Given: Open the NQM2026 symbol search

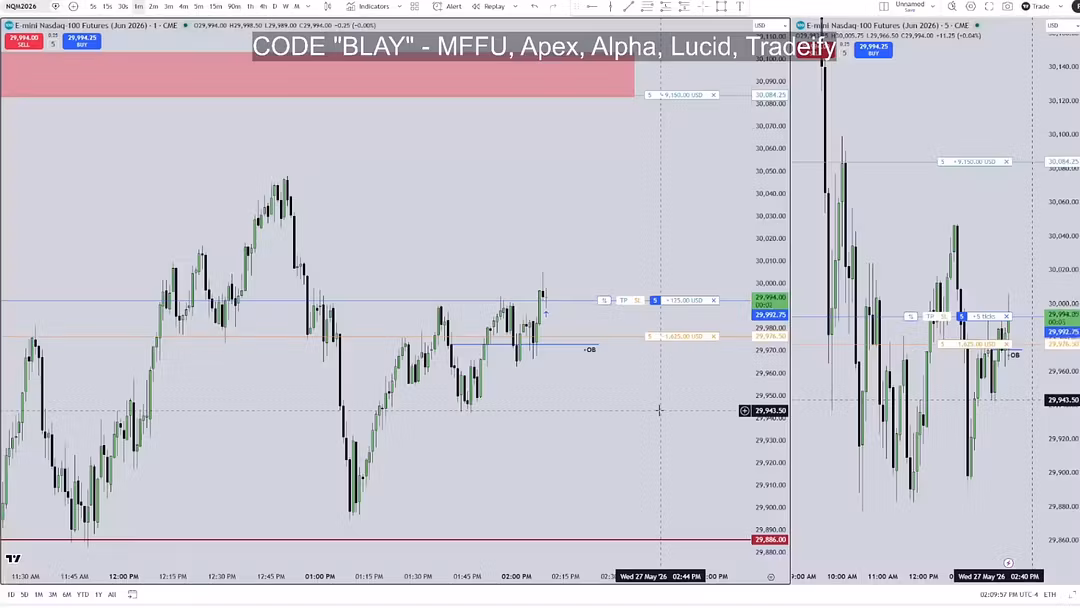Looking at the screenshot, I should [21, 6].
